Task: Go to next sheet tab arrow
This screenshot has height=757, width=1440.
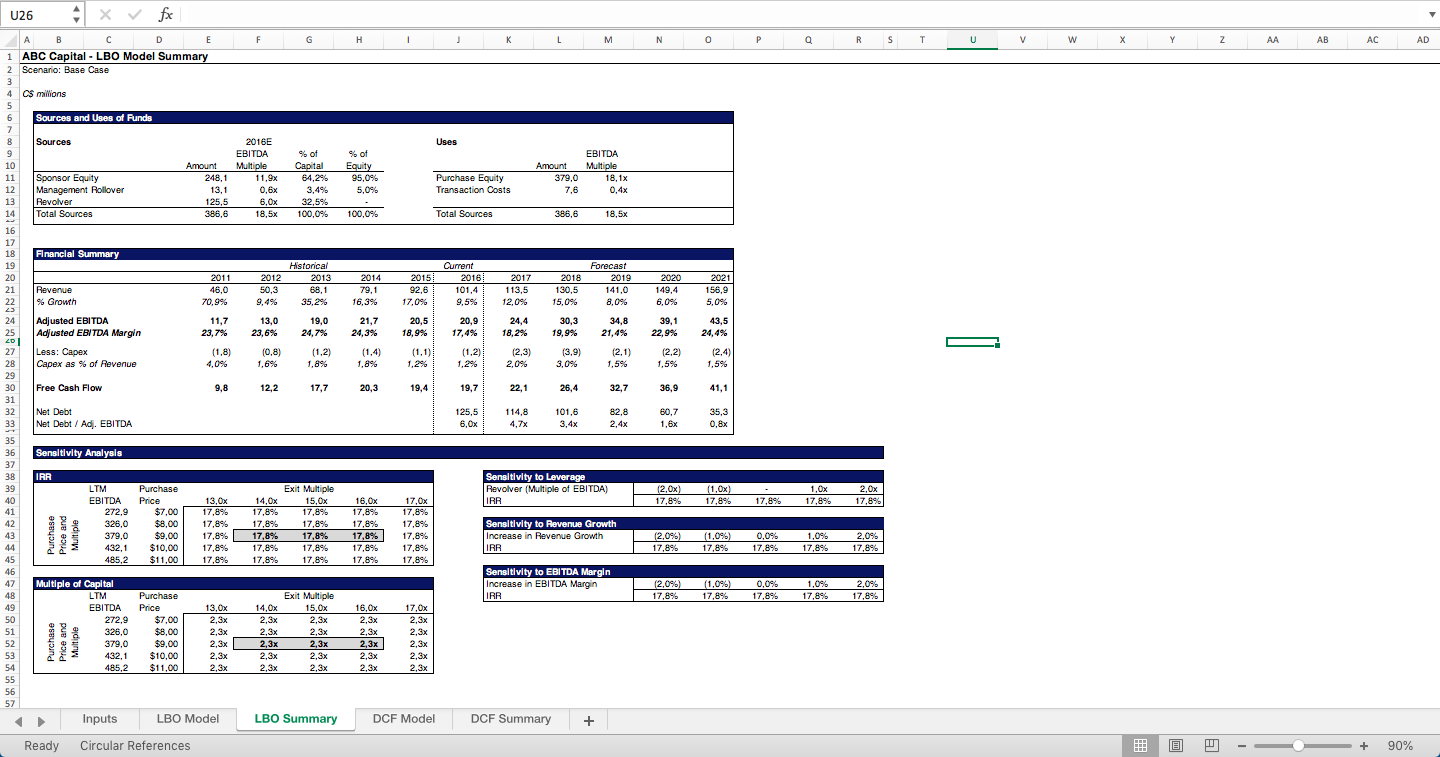Action: [42, 720]
